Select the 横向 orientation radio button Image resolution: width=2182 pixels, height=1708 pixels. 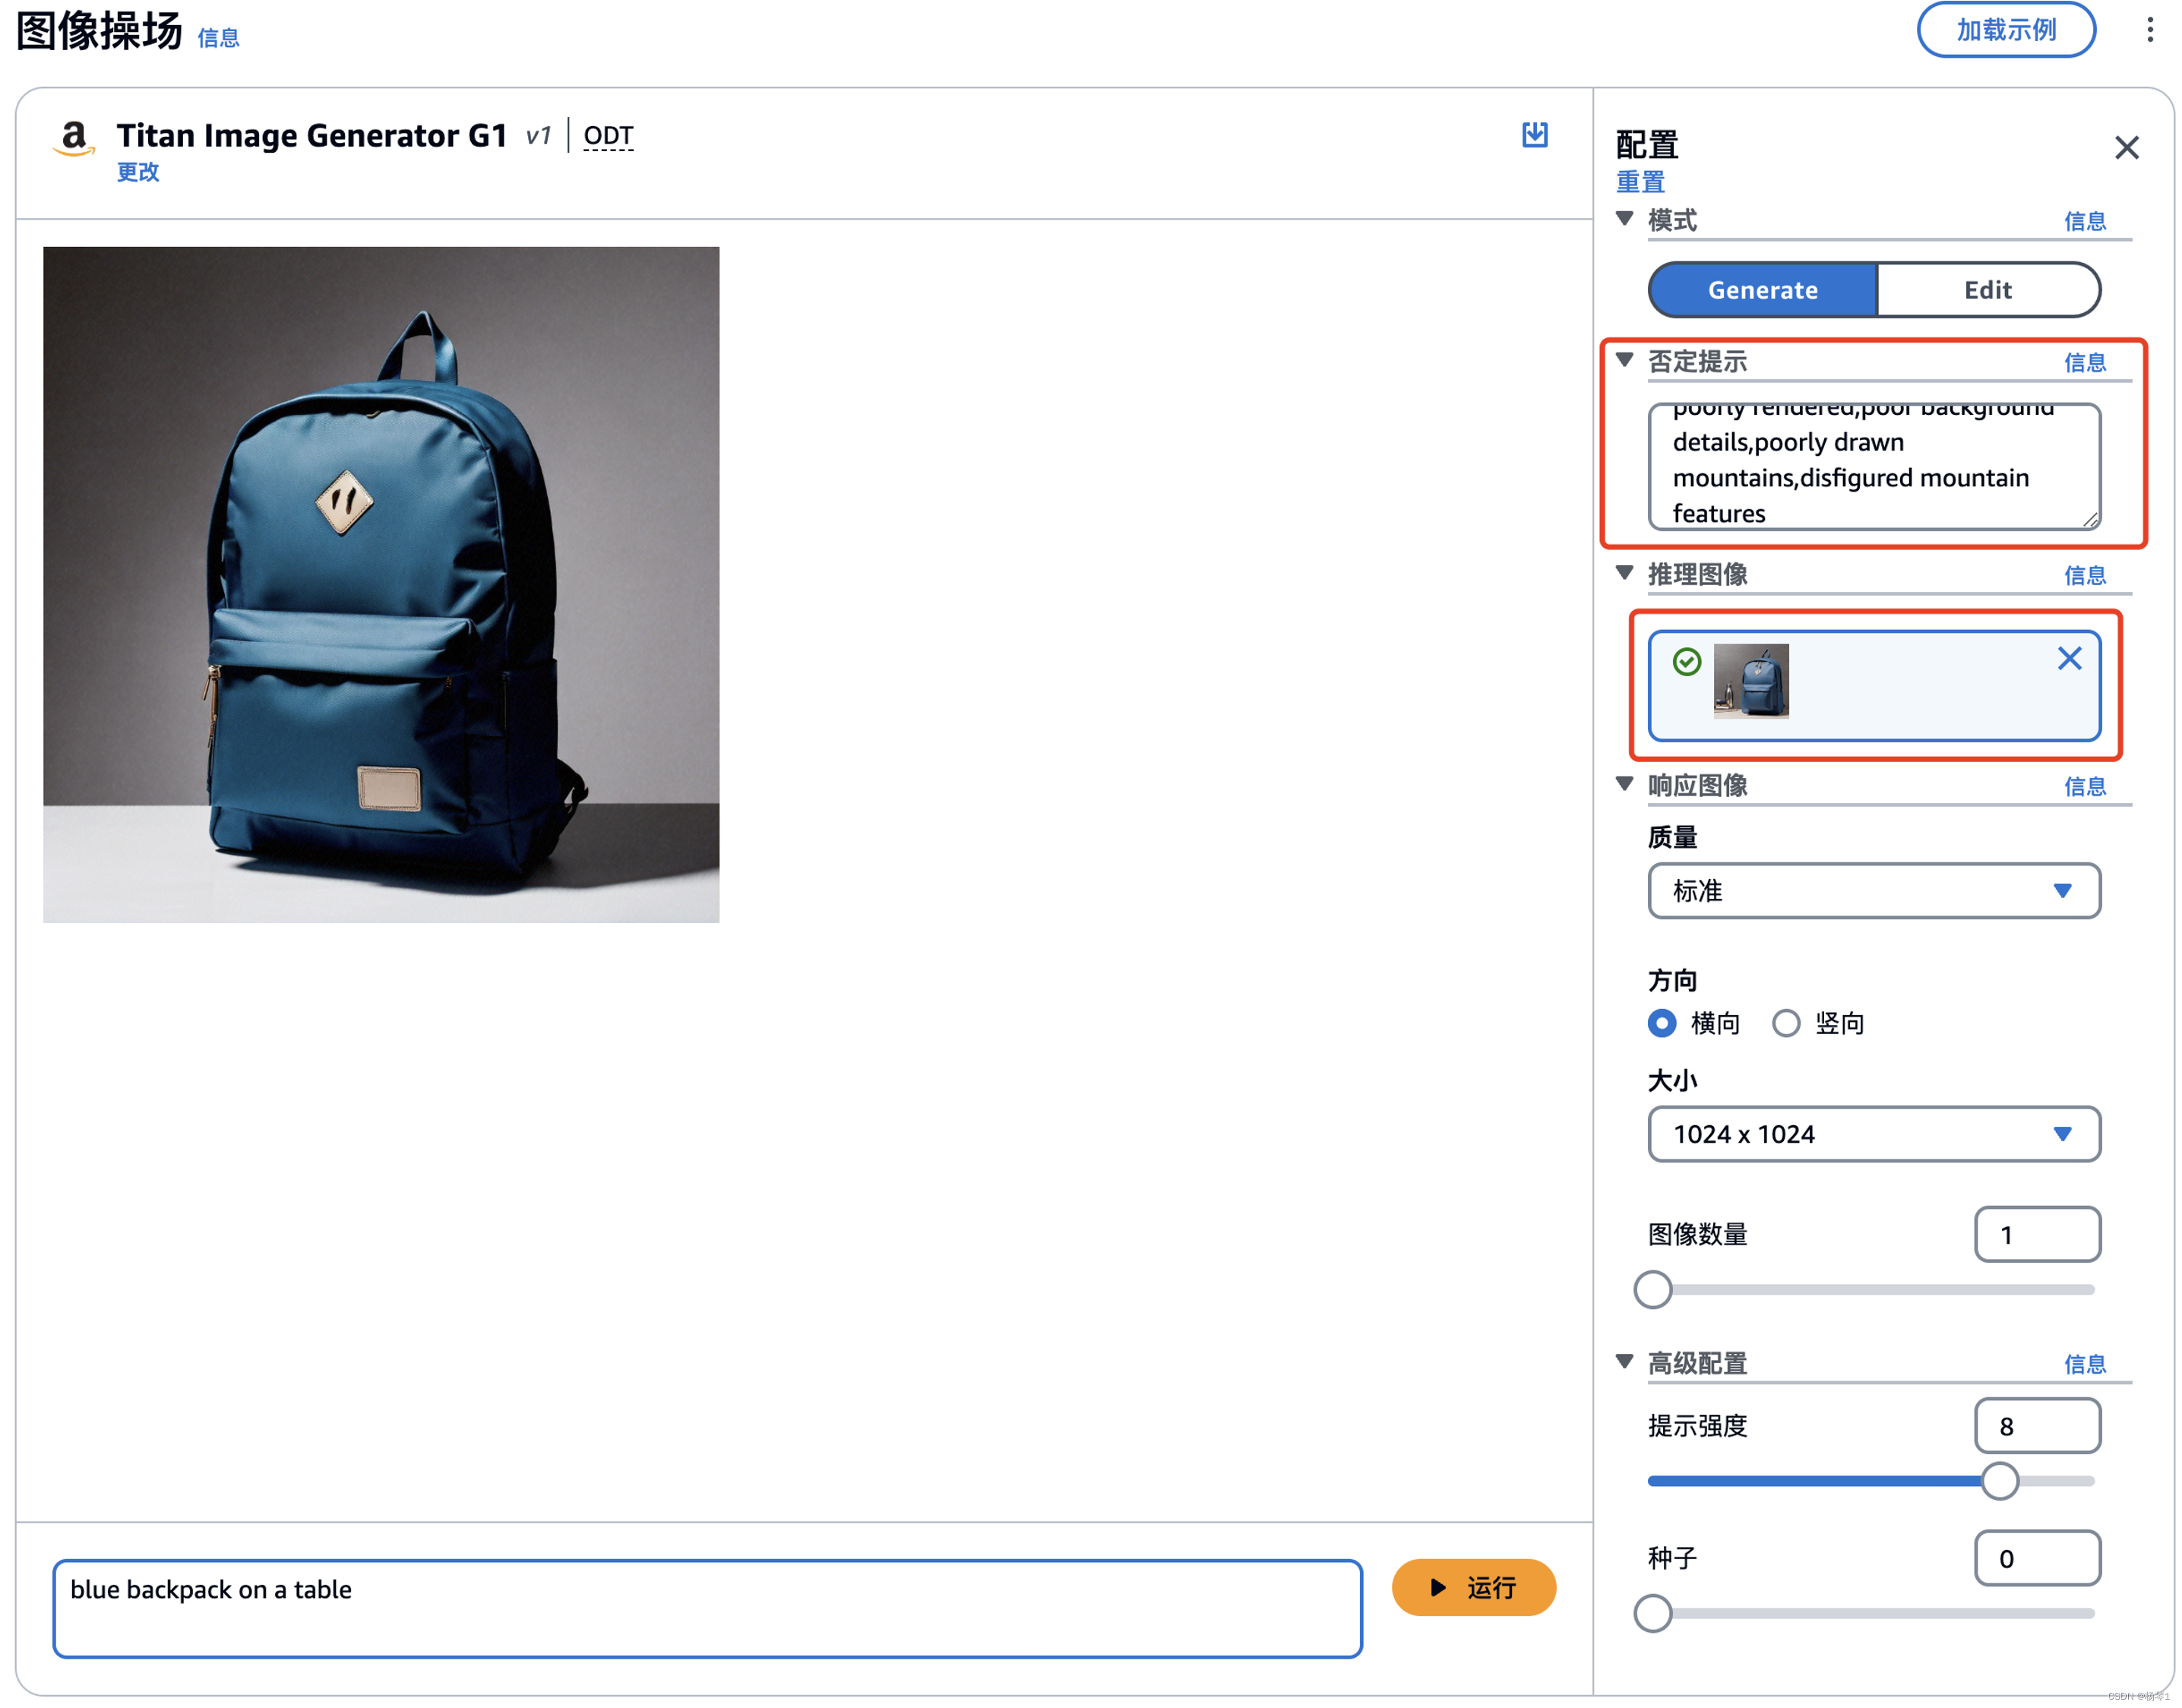(1662, 1023)
